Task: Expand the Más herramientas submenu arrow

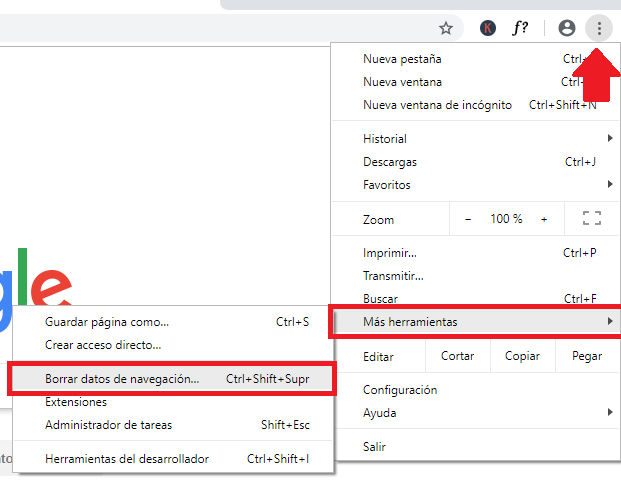Action: pyautogui.click(x=610, y=321)
